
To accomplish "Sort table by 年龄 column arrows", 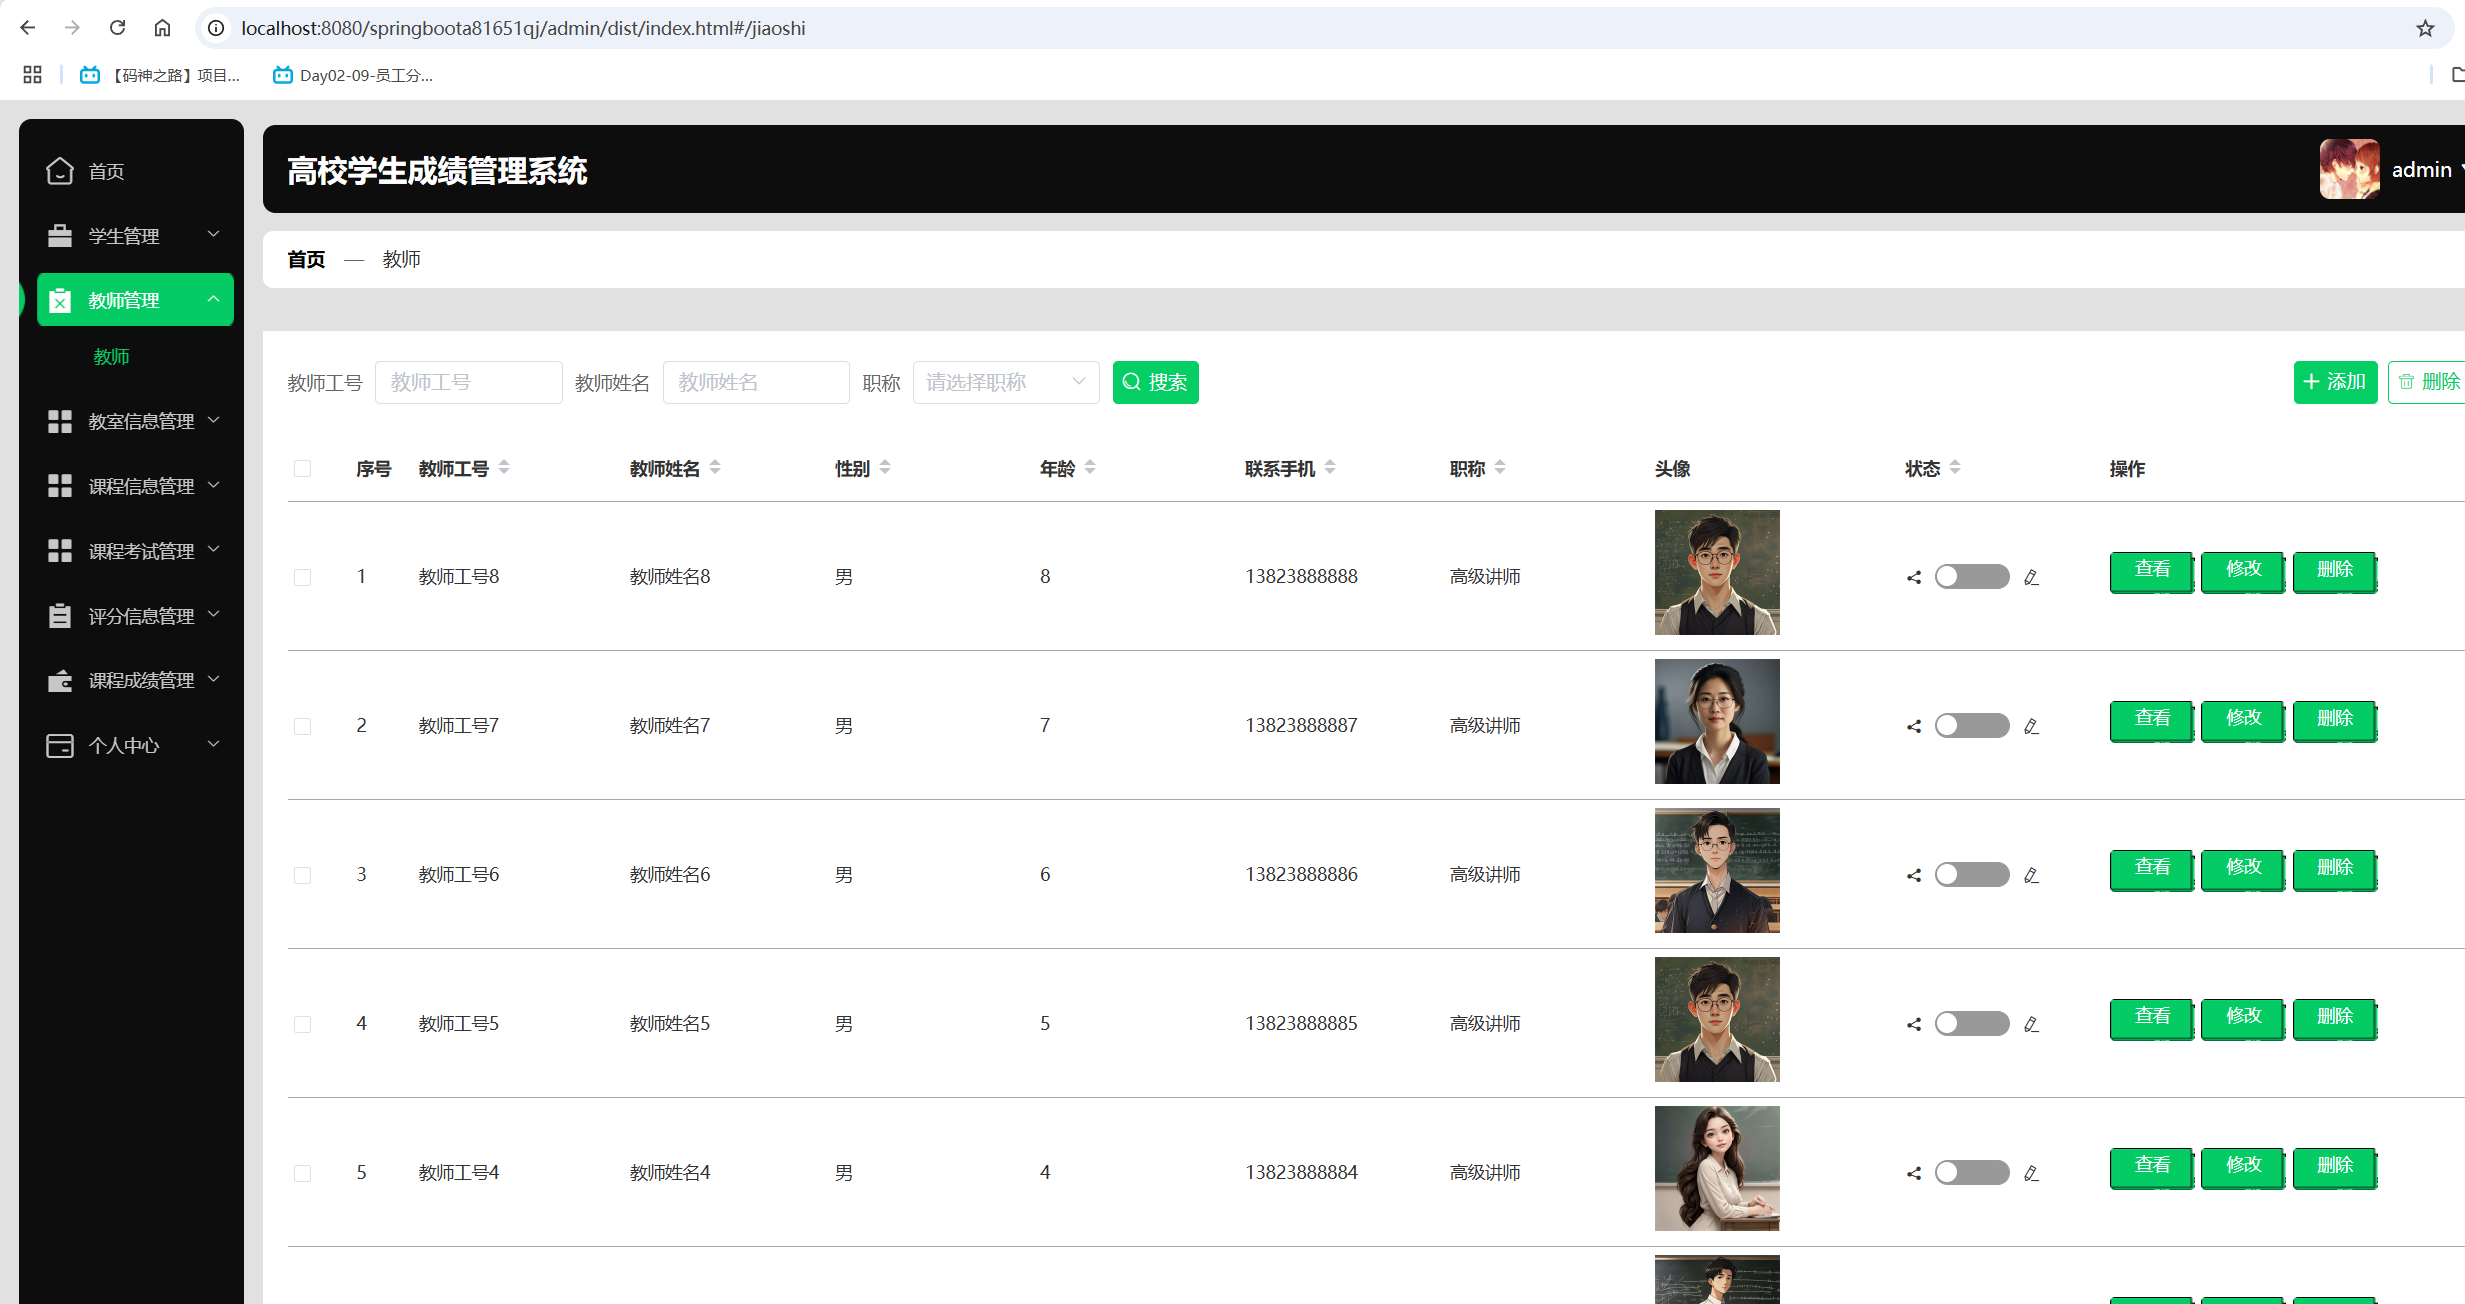I will pyautogui.click(x=1090, y=467).
